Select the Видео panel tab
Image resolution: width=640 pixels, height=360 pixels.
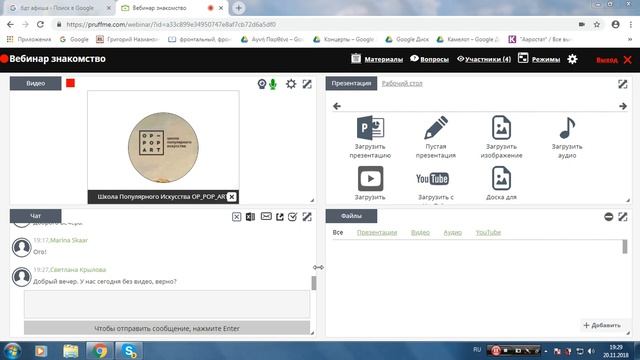click(36, 83)
